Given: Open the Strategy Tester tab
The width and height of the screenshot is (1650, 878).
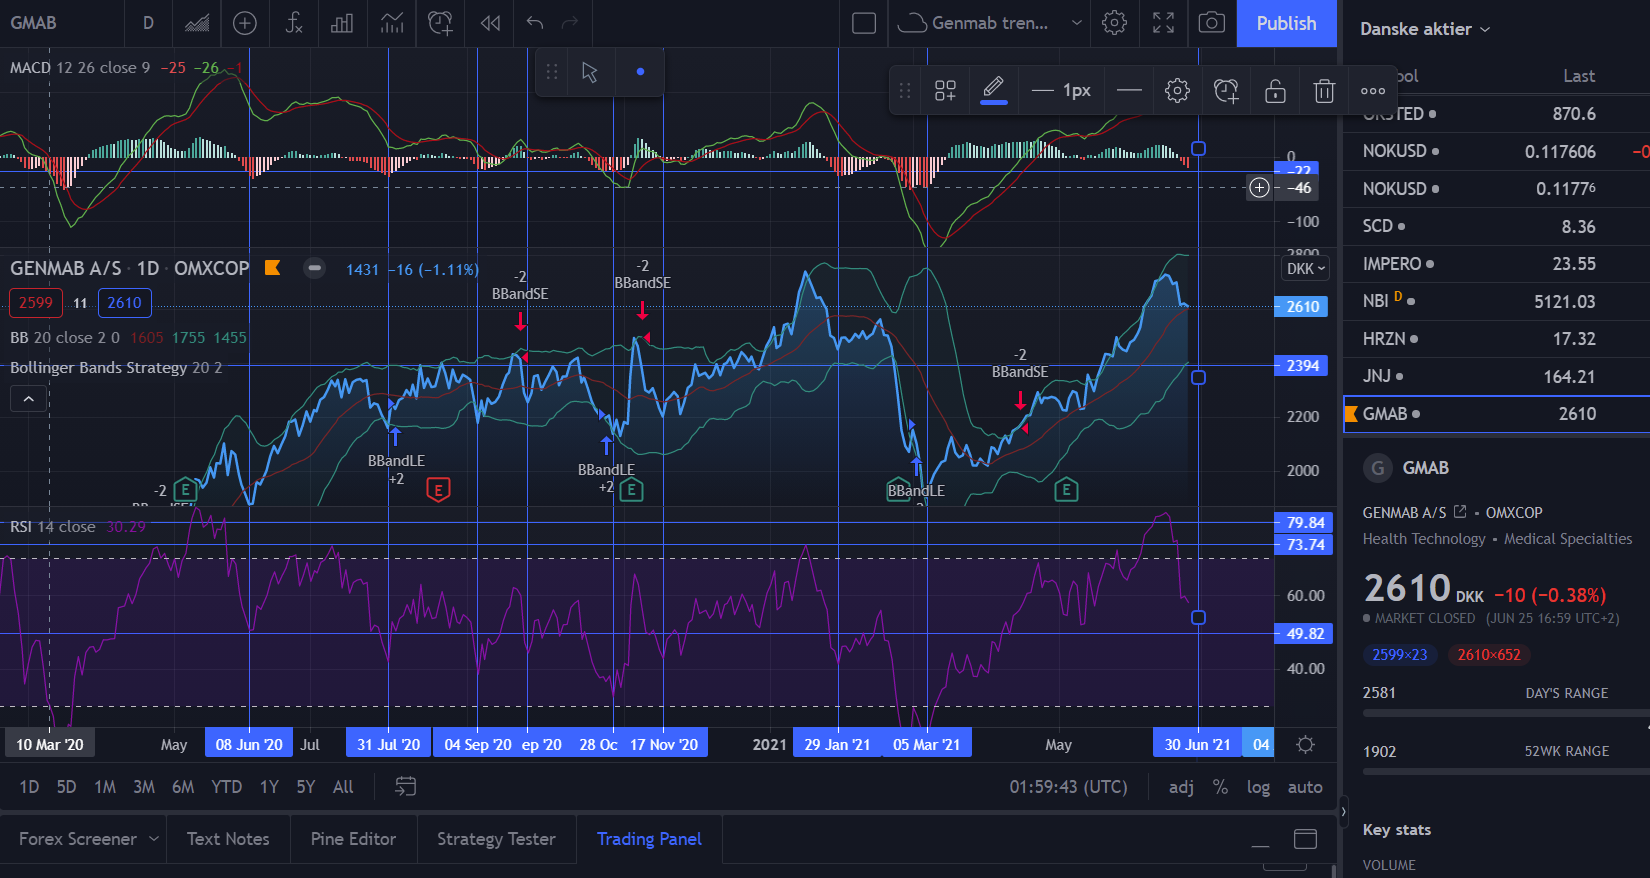Looking at the screenshot, I should (x=496, y=839).
